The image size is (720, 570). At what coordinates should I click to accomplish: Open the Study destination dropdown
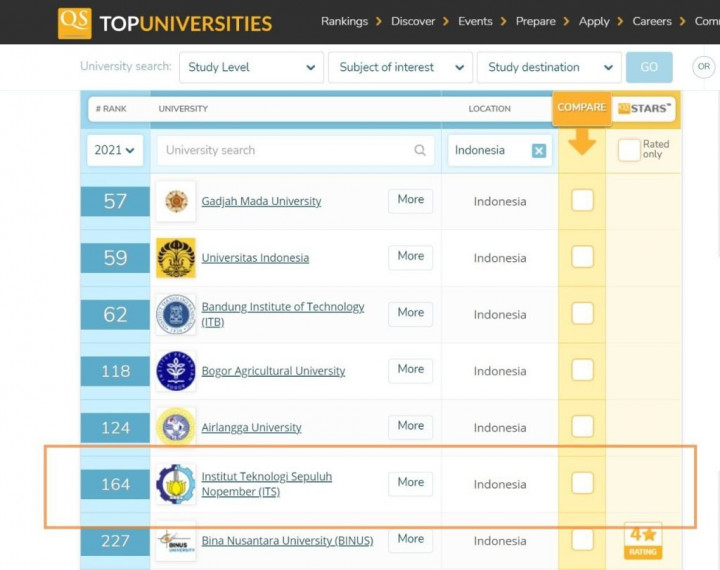[549, 67]
